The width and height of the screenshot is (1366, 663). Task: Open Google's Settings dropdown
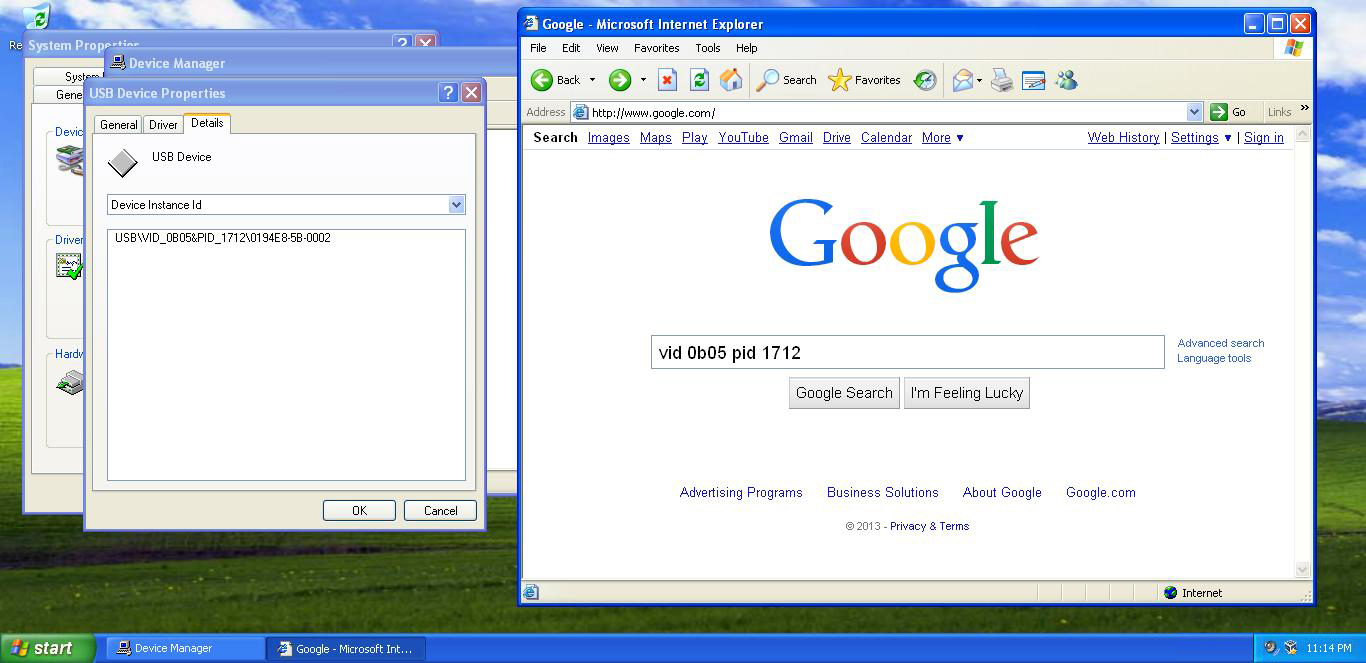click(x=1201, y=138)
